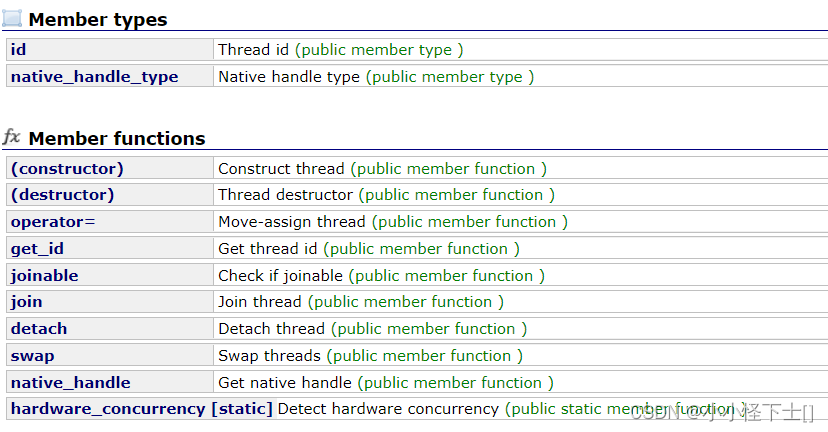The image size is (828, 432).
Task: Open the get_id function link
Action: 37,249
